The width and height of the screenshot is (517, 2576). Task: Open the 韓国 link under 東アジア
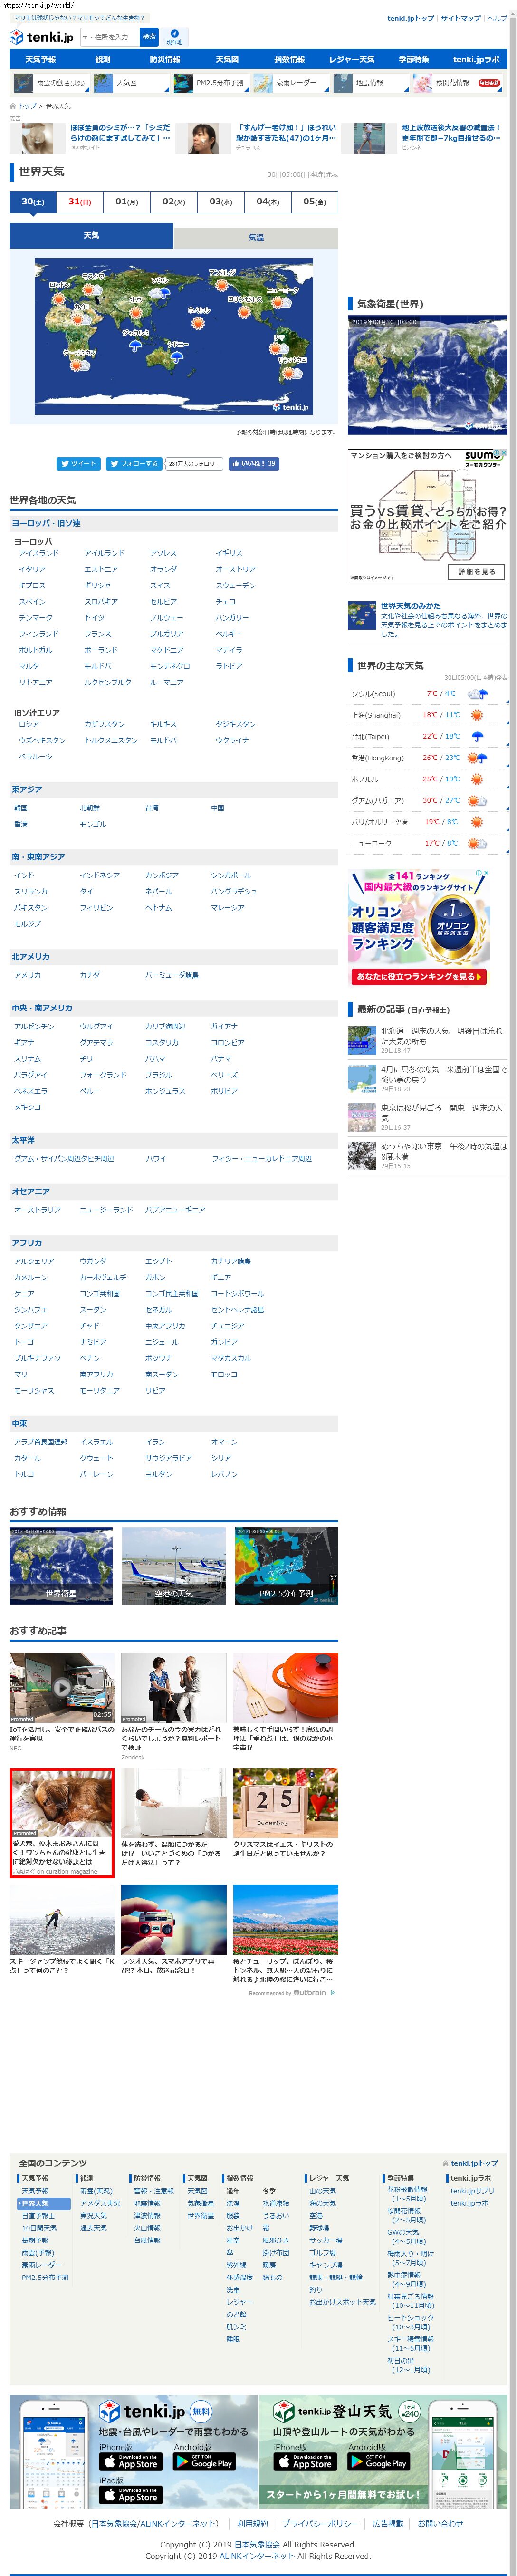21,808
